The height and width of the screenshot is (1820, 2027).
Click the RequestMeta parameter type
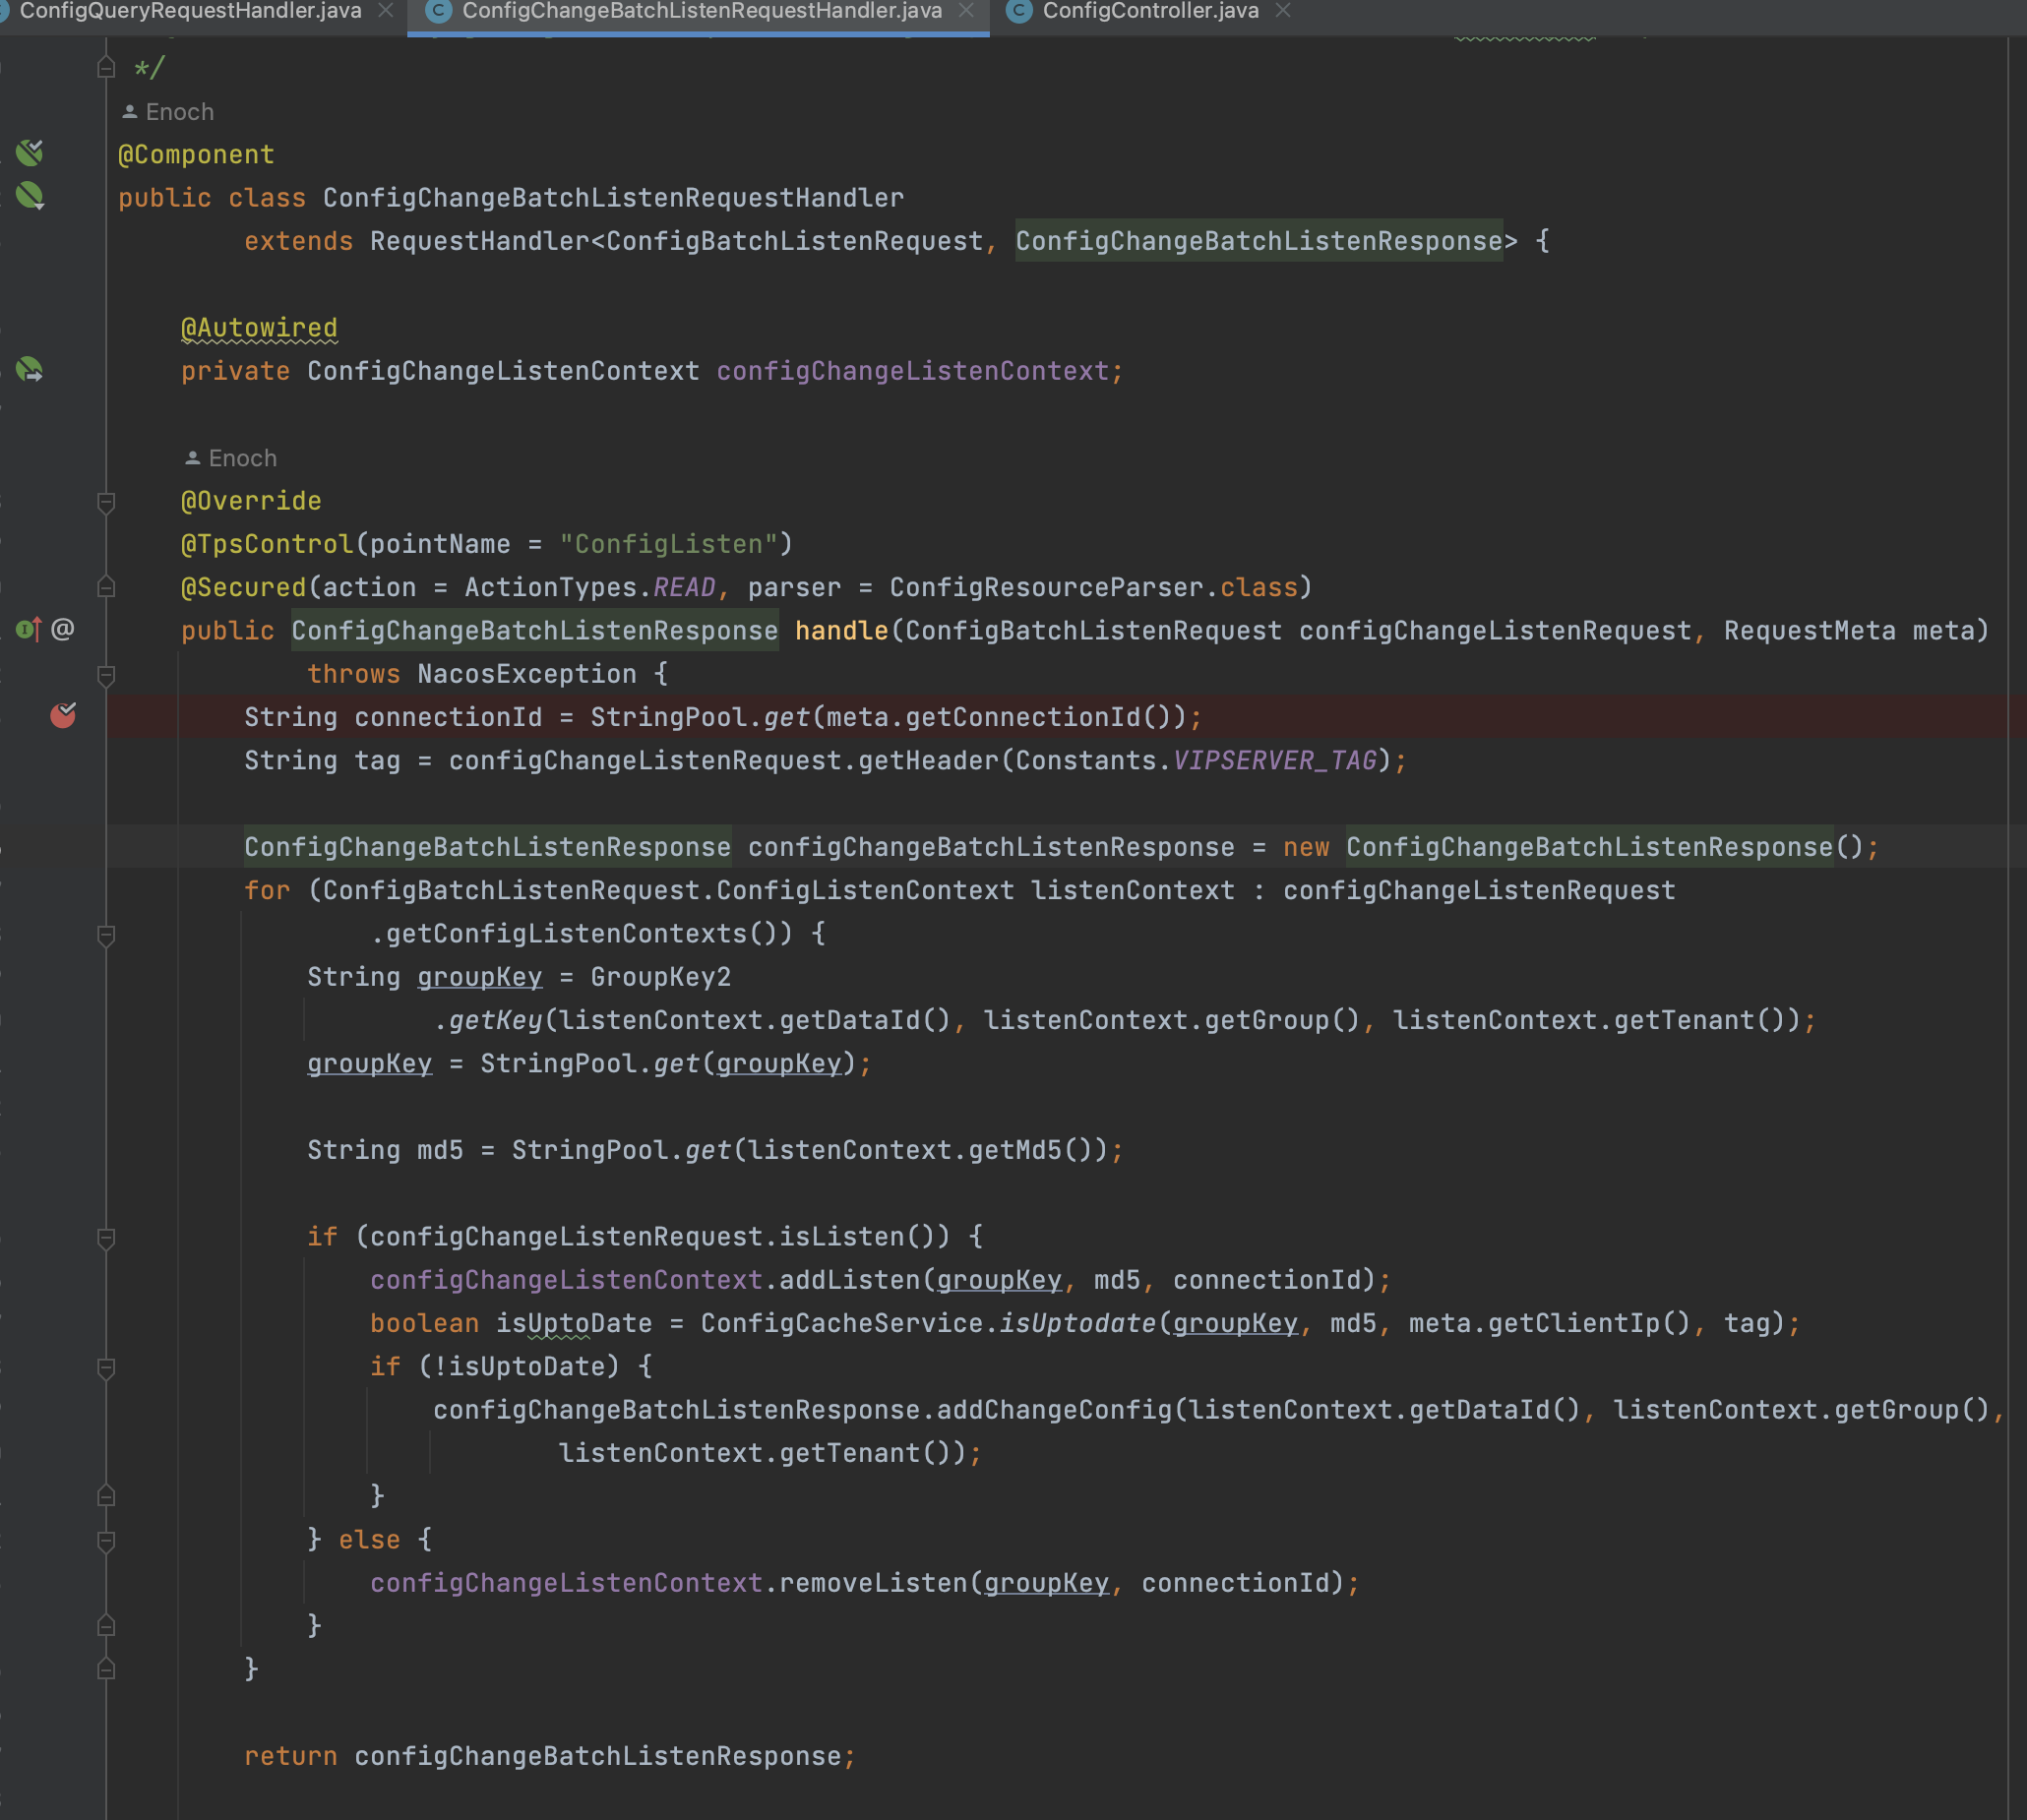[1809, 631]
